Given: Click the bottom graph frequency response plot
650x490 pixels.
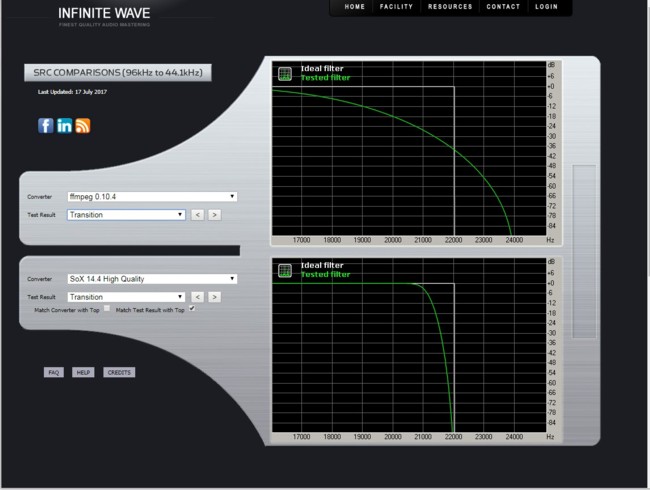Looking at the screenshot, I should coord(409,345).
